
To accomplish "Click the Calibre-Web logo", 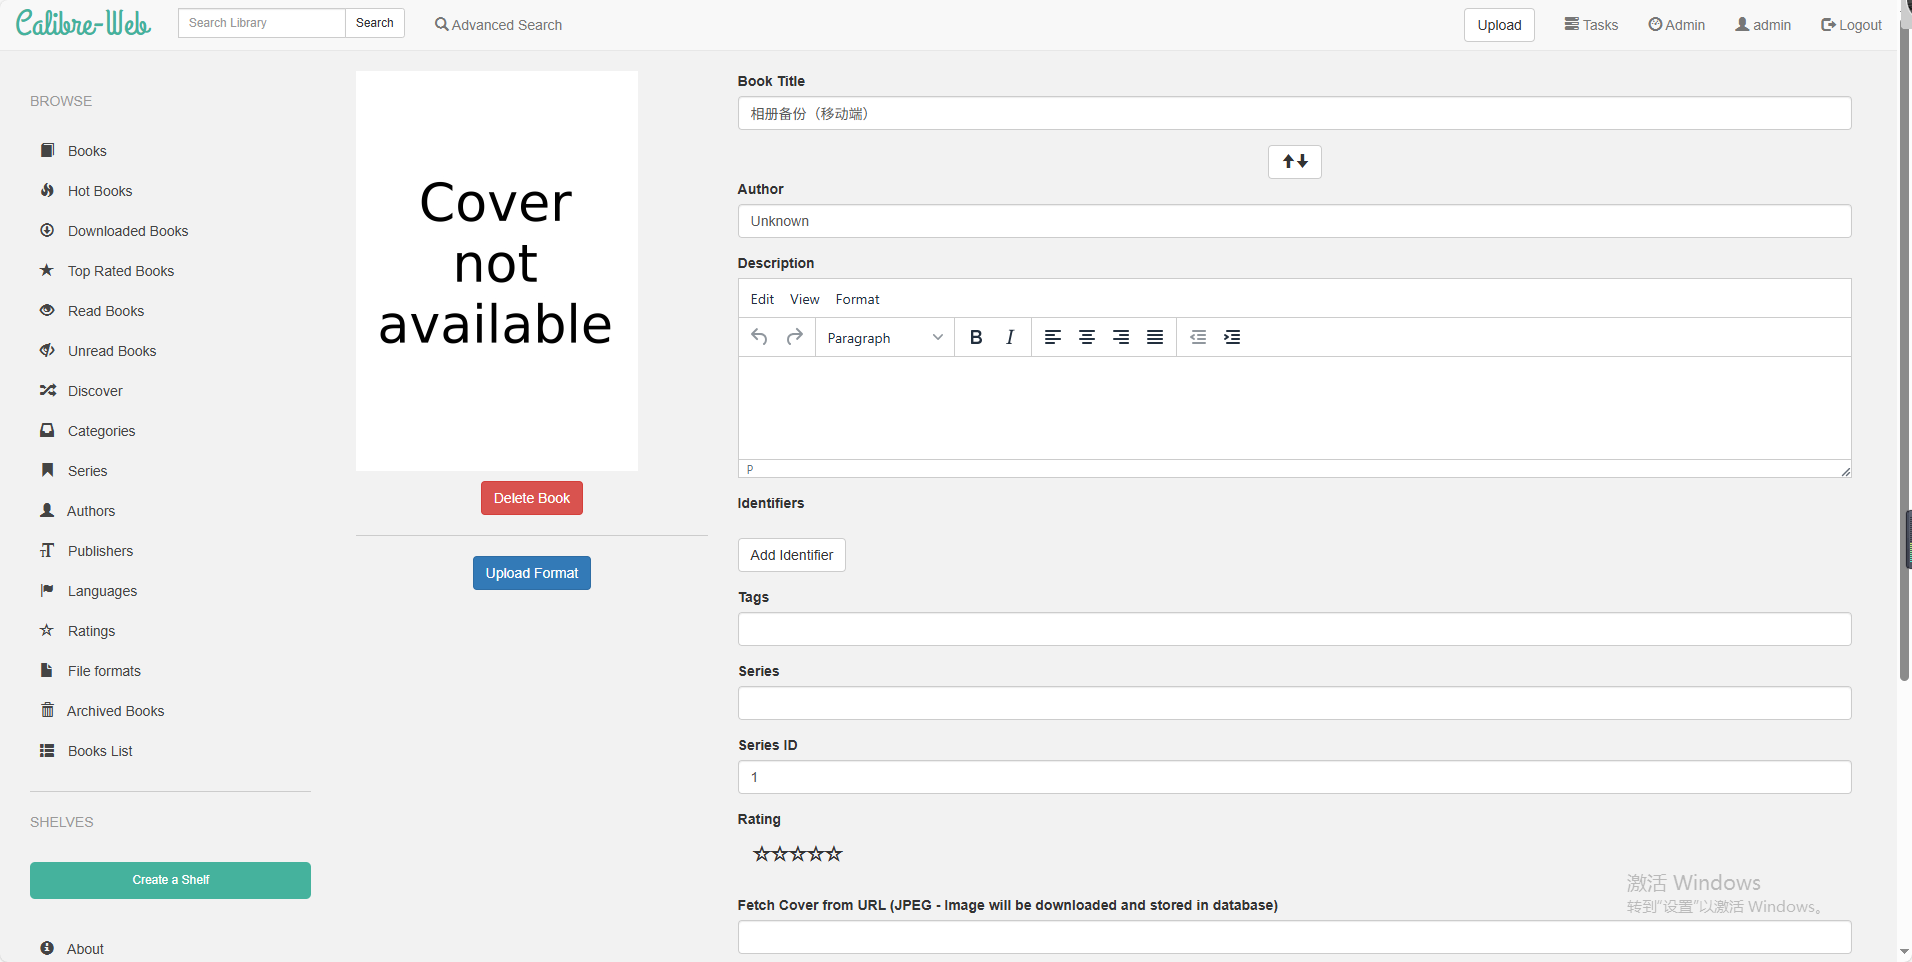I will tap(83, 23).
